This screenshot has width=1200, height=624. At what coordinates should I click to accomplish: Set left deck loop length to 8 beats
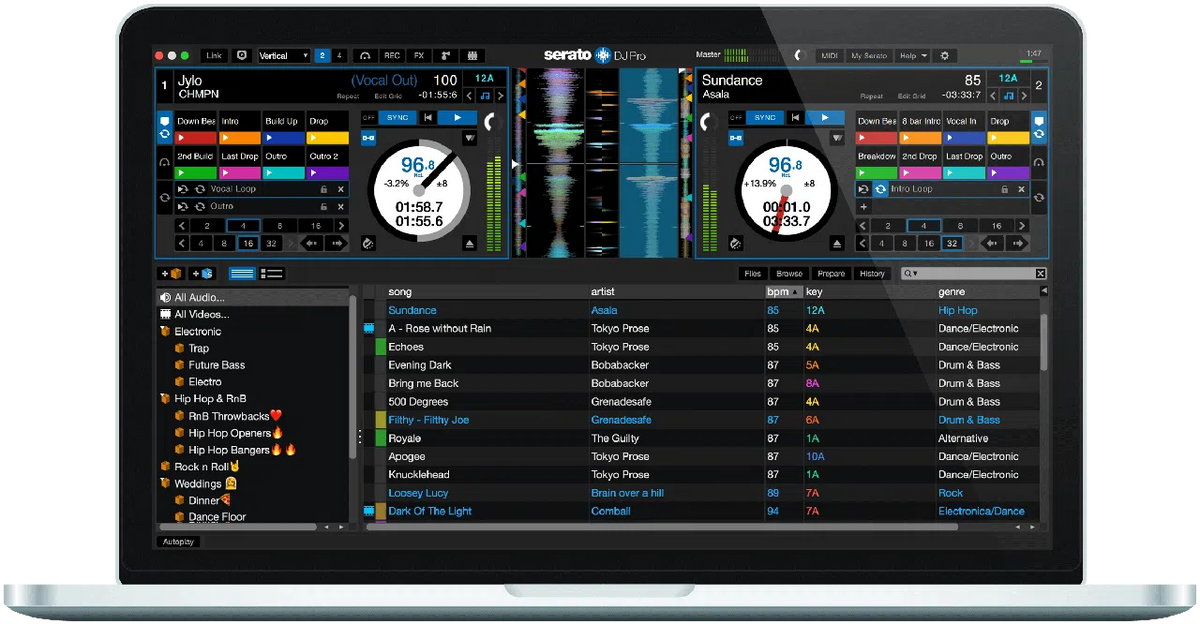280,225
